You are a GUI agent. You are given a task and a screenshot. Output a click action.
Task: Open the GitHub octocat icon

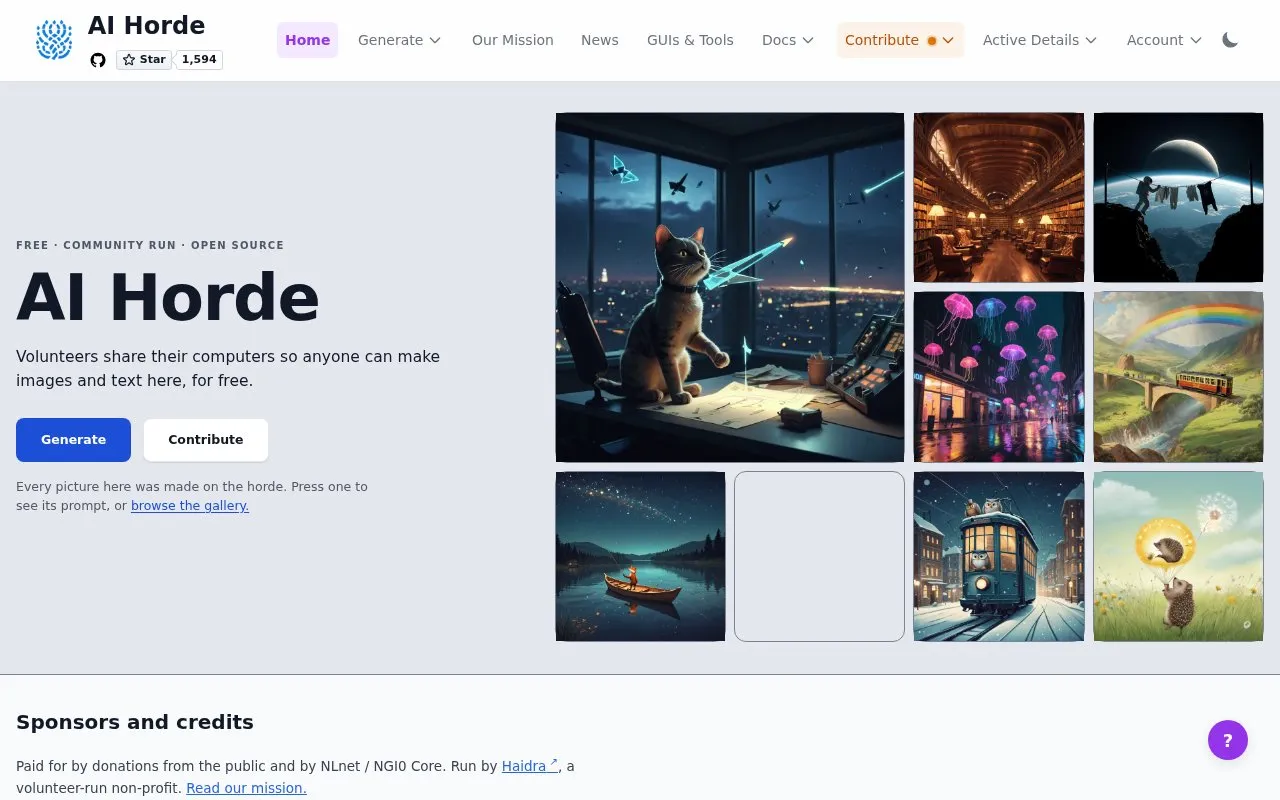click(98, 60)
